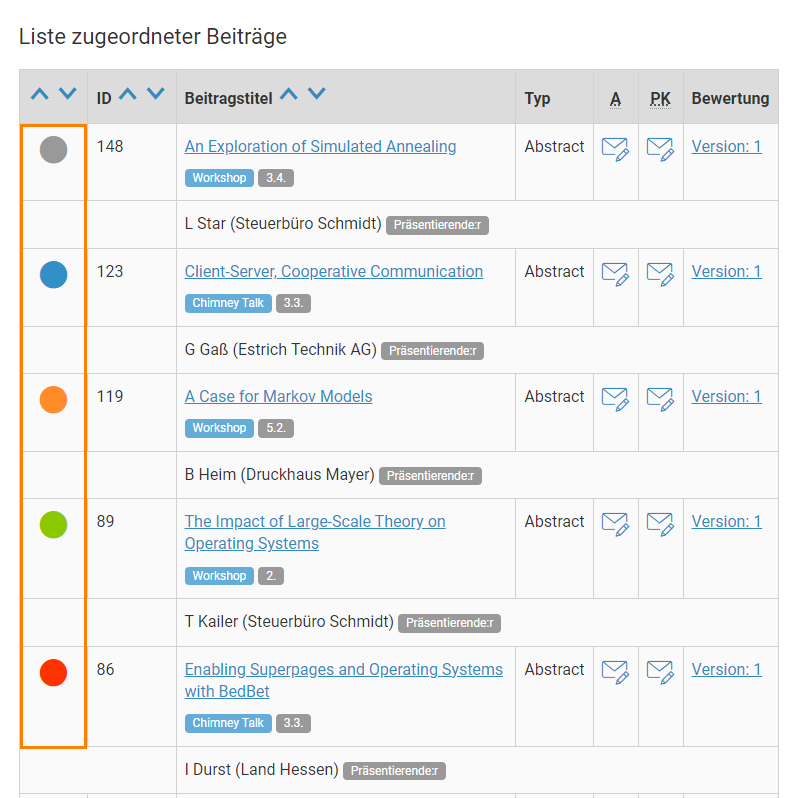Click the red status dot for 86
This screenshot has height=798, width=792.
pos(54,673)
